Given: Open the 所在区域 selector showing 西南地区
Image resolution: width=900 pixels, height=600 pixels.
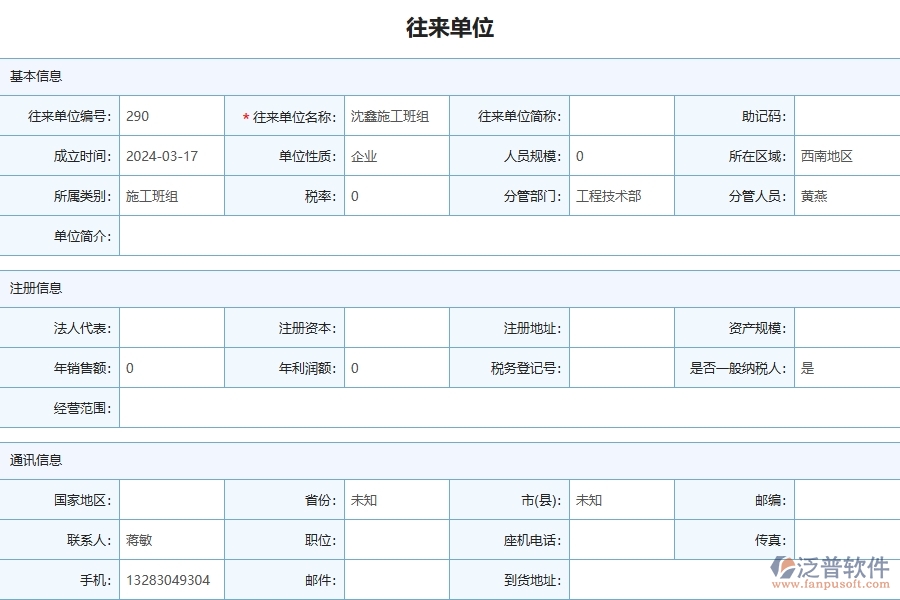Looking at the screenshot, I should click(845, 156).
